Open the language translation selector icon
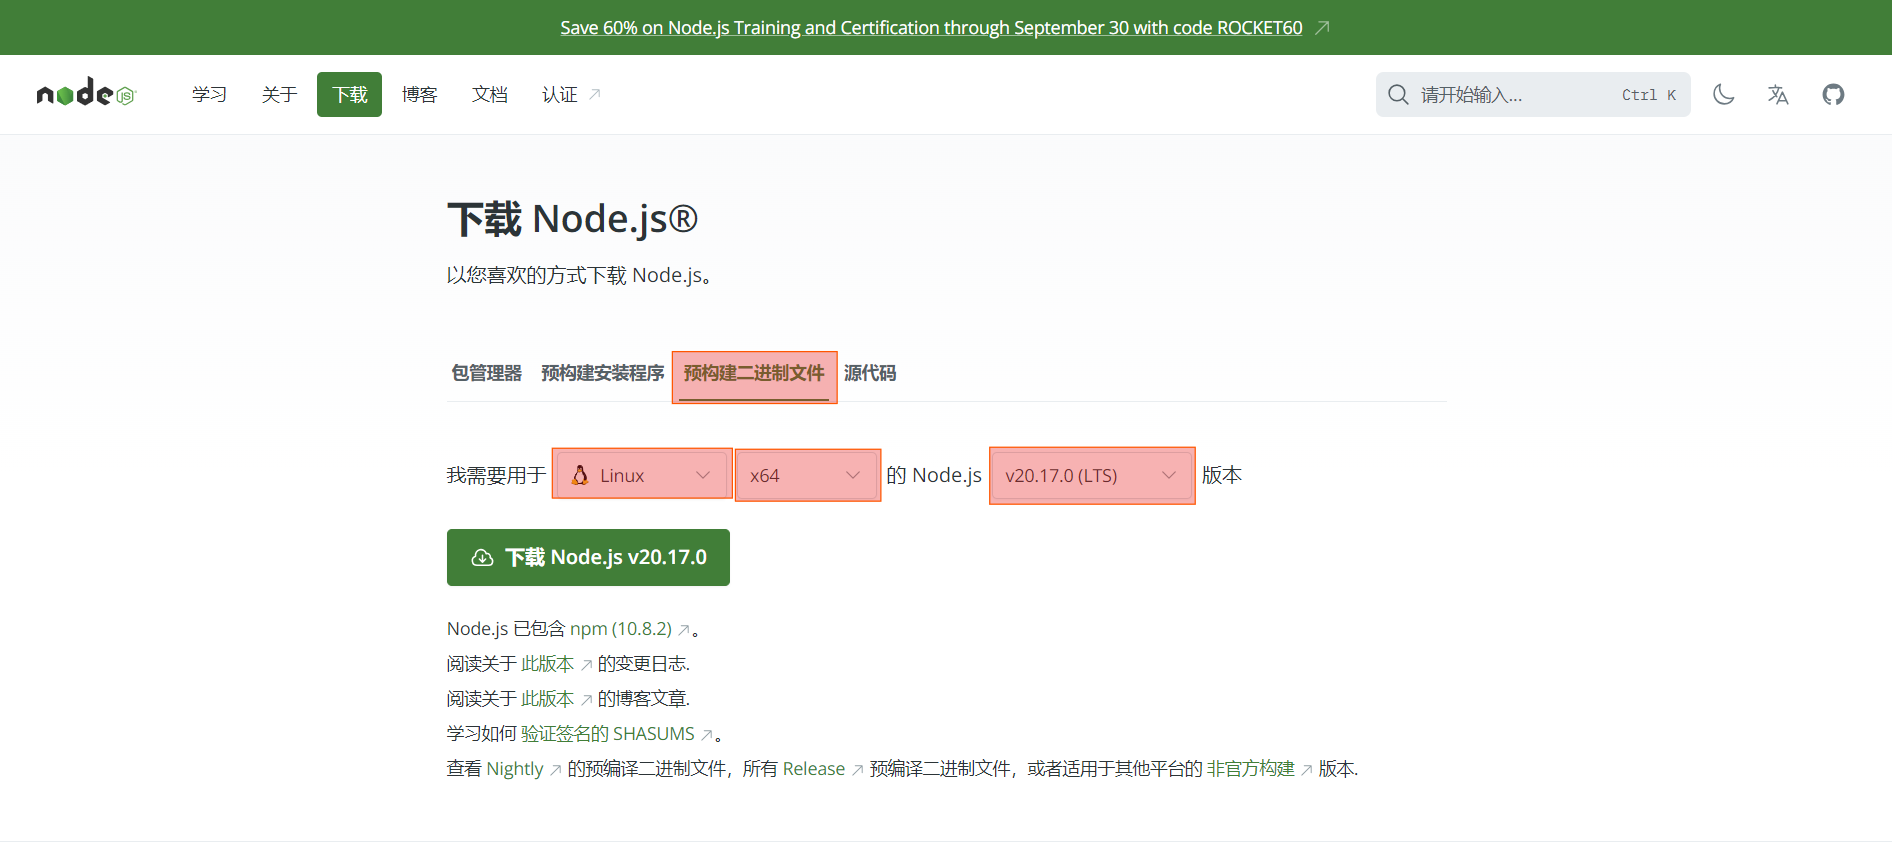1892x867 pixels. click(1778, 94)
